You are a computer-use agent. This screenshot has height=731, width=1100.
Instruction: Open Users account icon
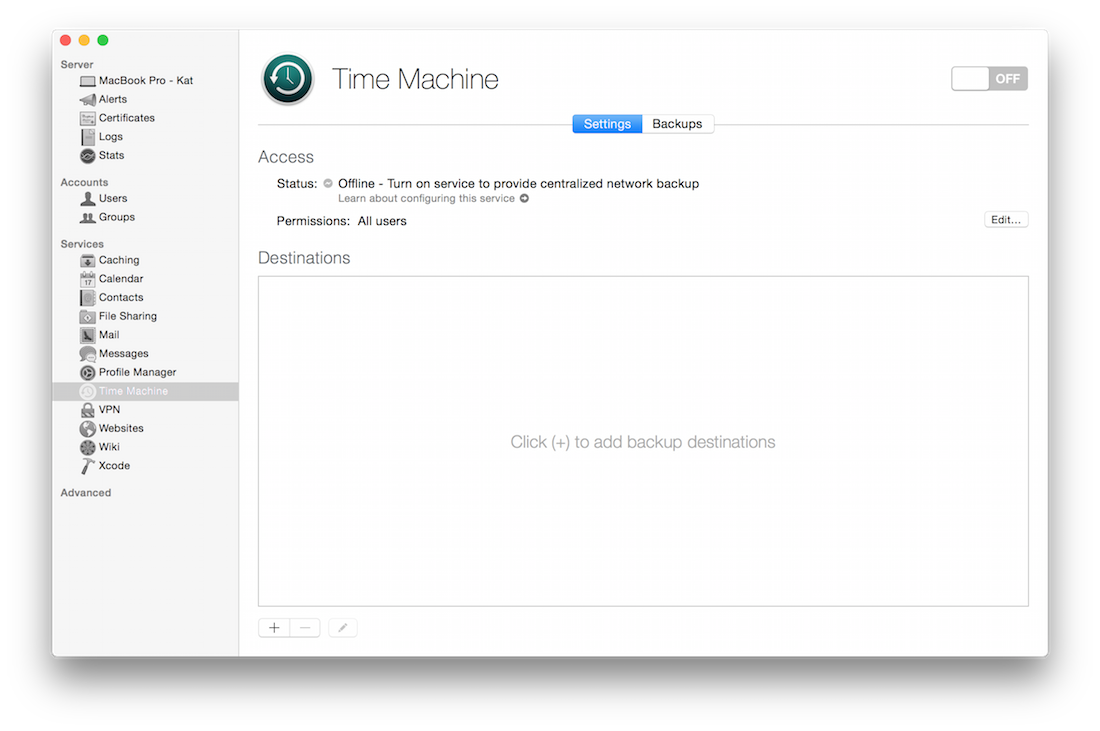(x=88, y=199)
